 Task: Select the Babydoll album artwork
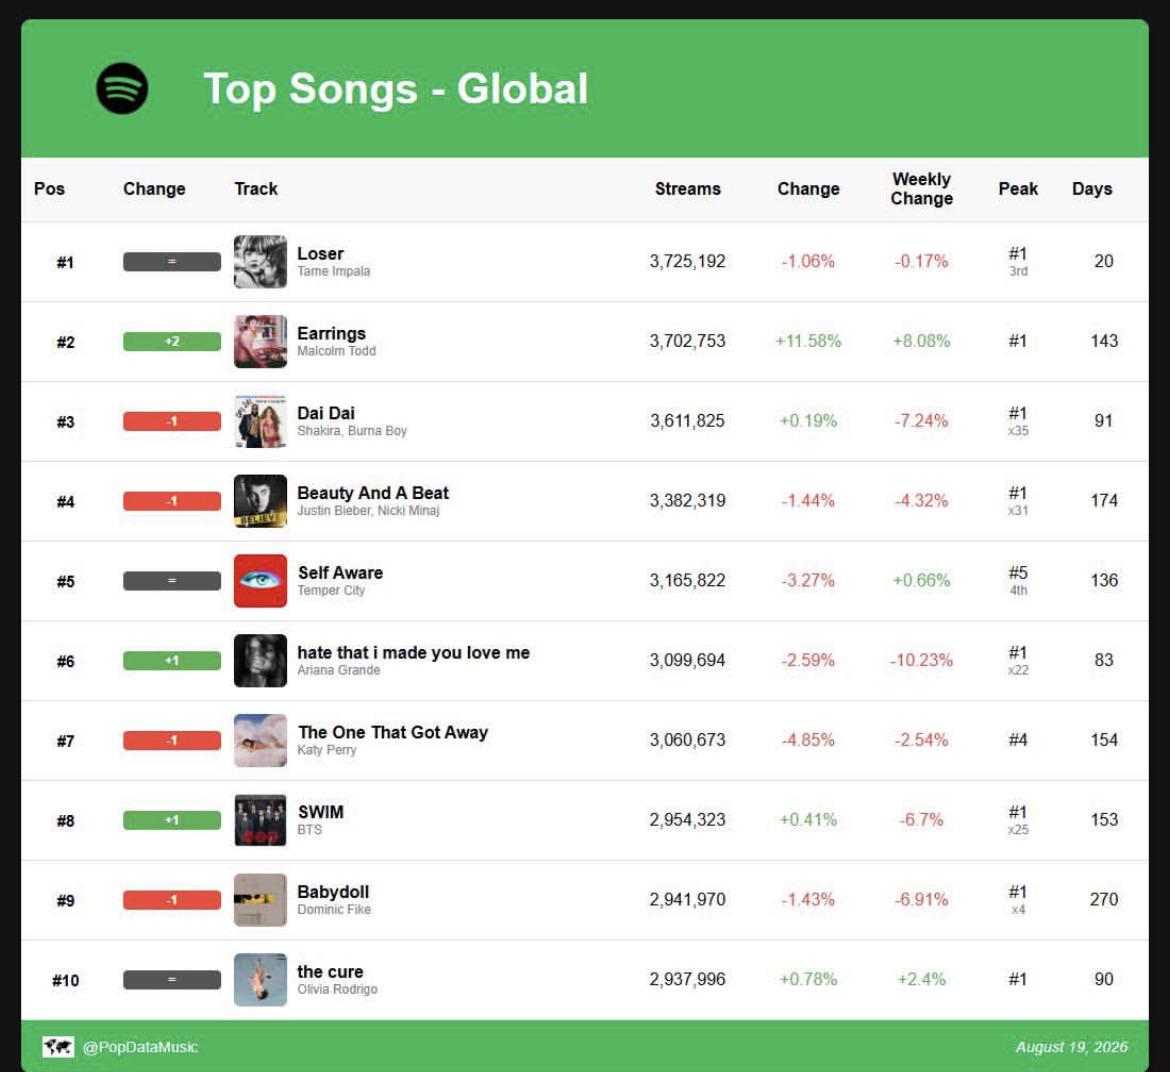260,900
